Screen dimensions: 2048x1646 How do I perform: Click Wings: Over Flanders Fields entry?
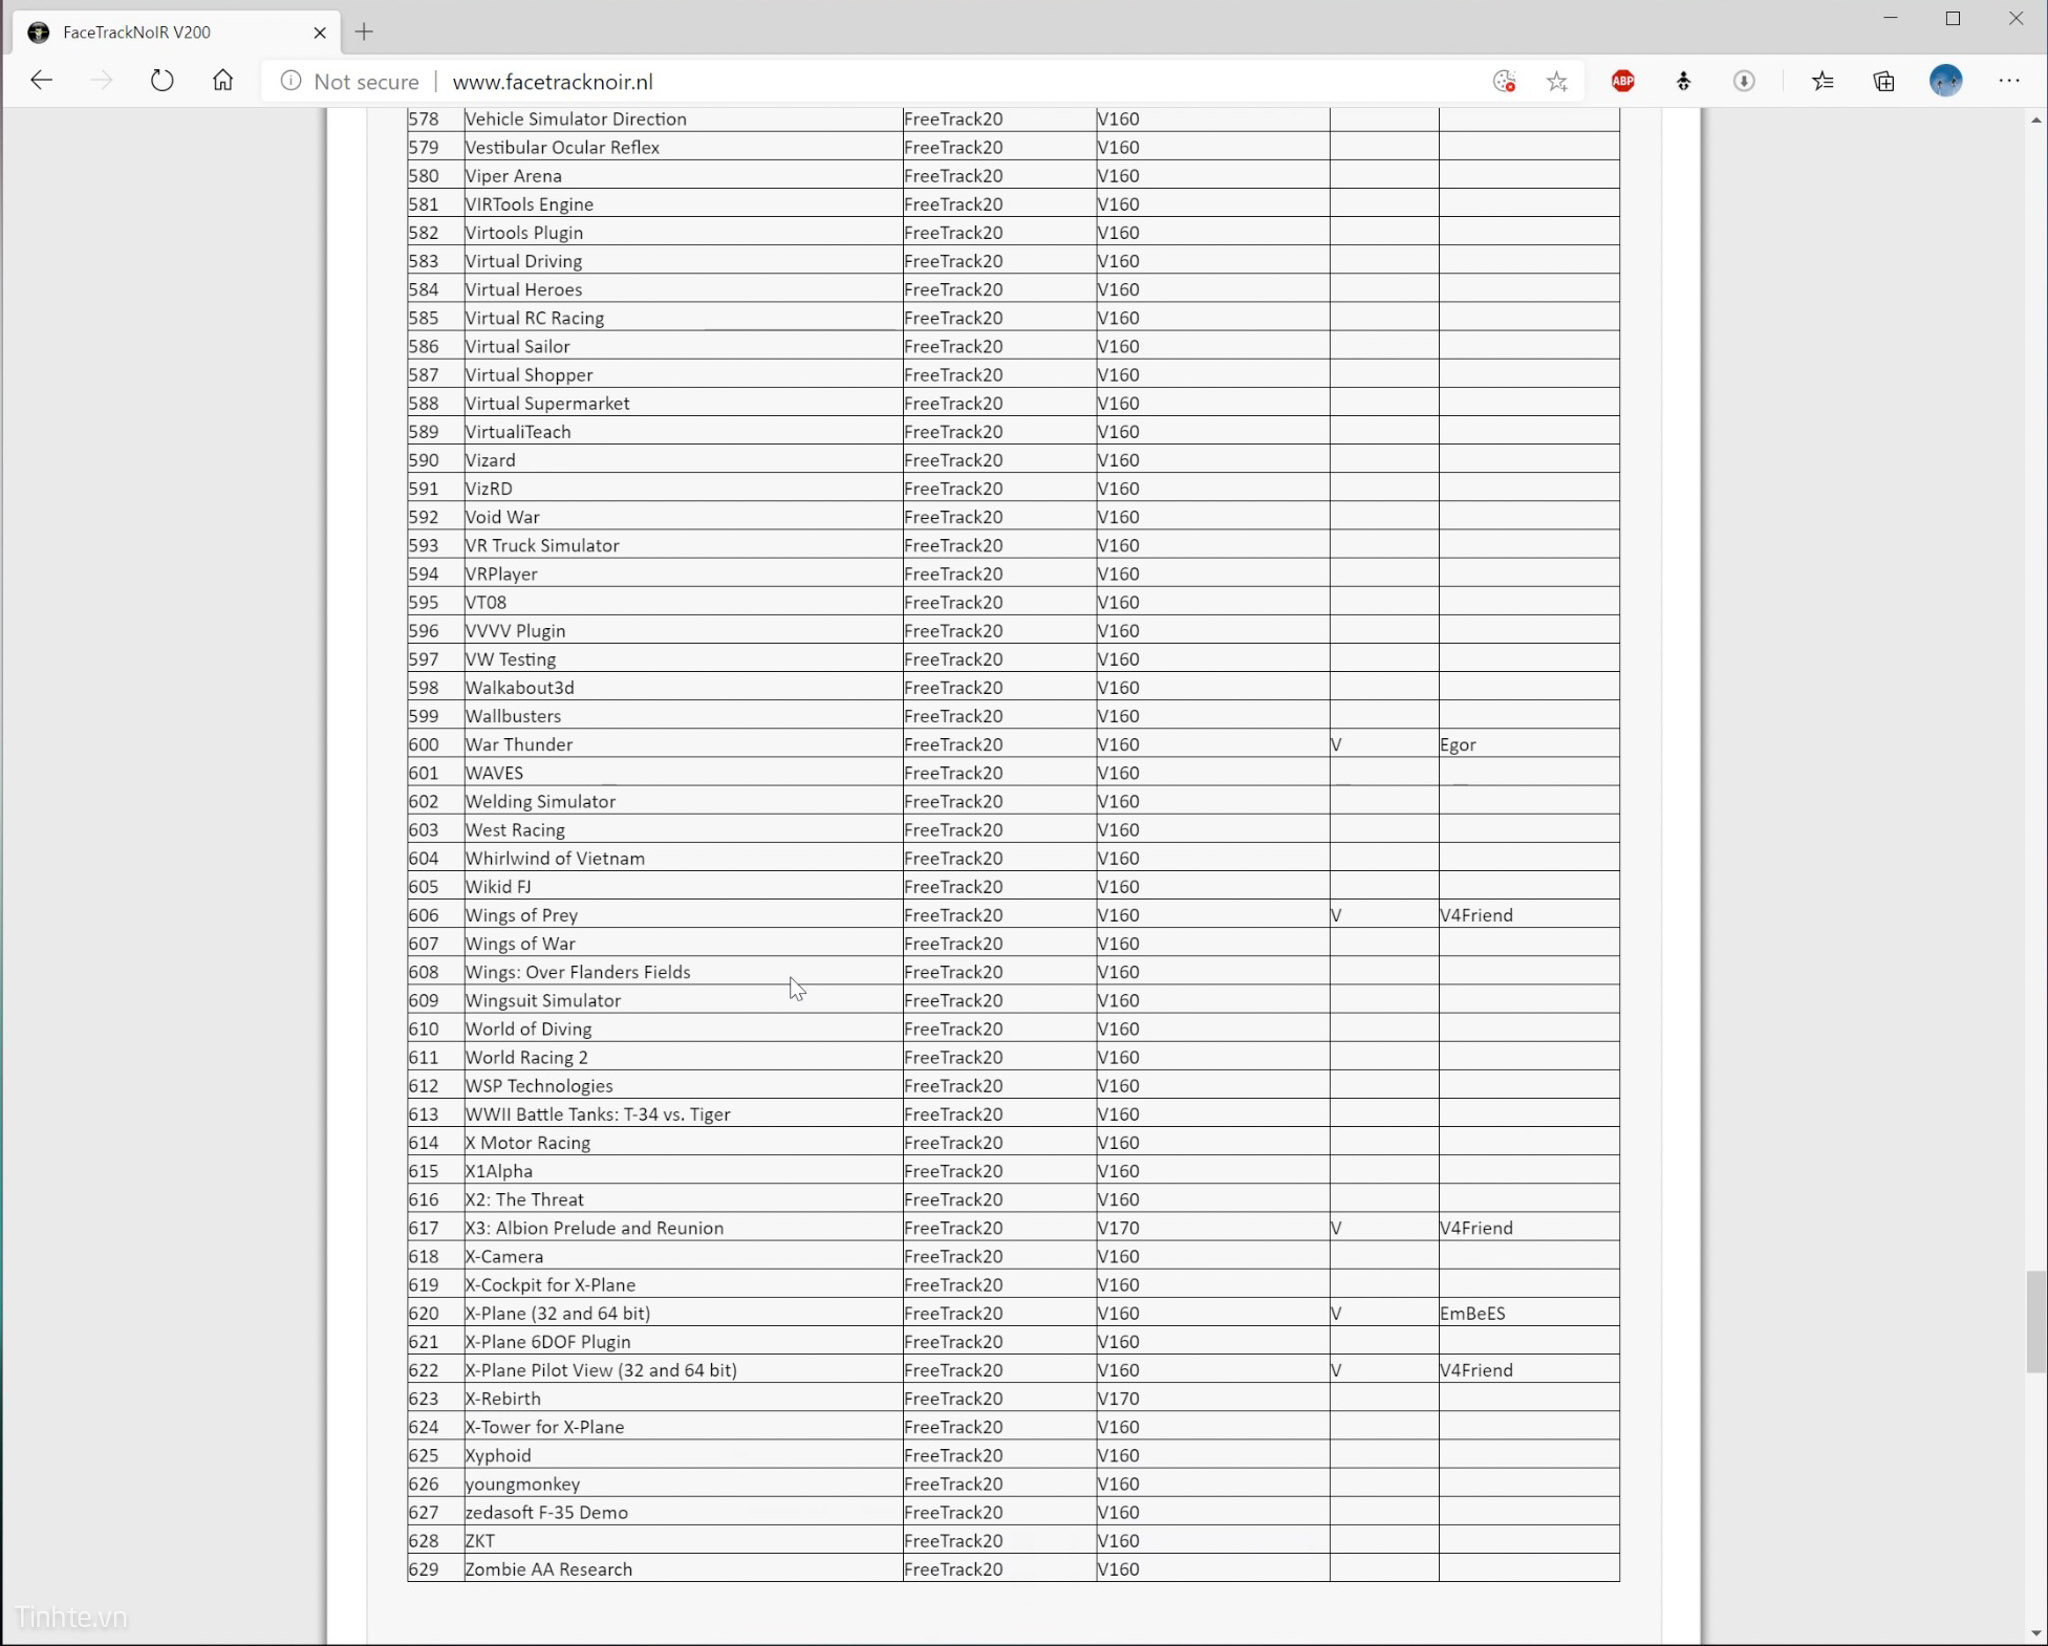(x=578, y=973)
